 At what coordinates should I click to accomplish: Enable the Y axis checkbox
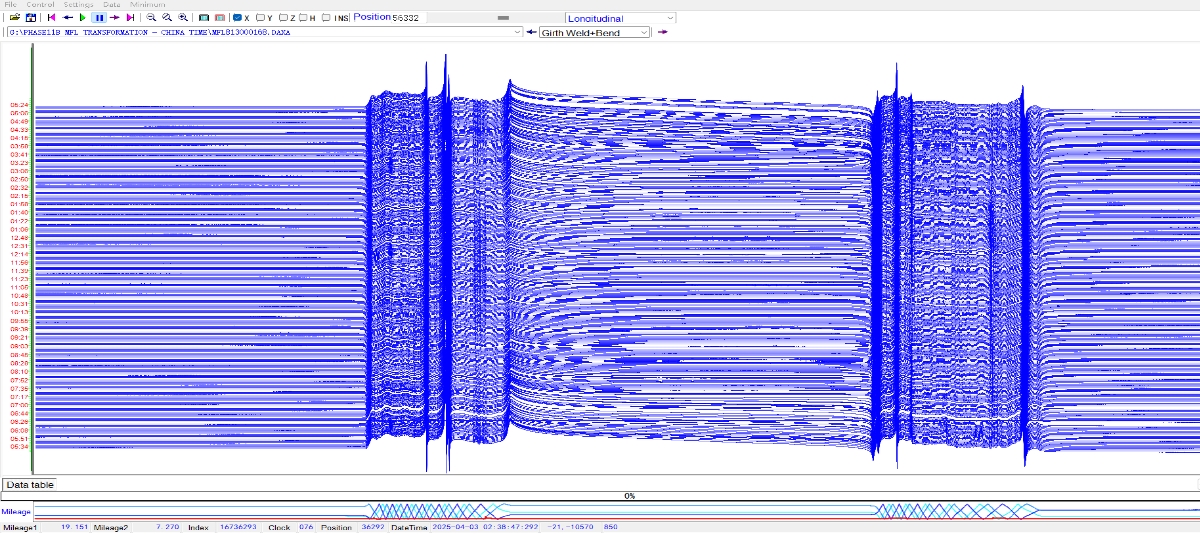pos(261,18)
